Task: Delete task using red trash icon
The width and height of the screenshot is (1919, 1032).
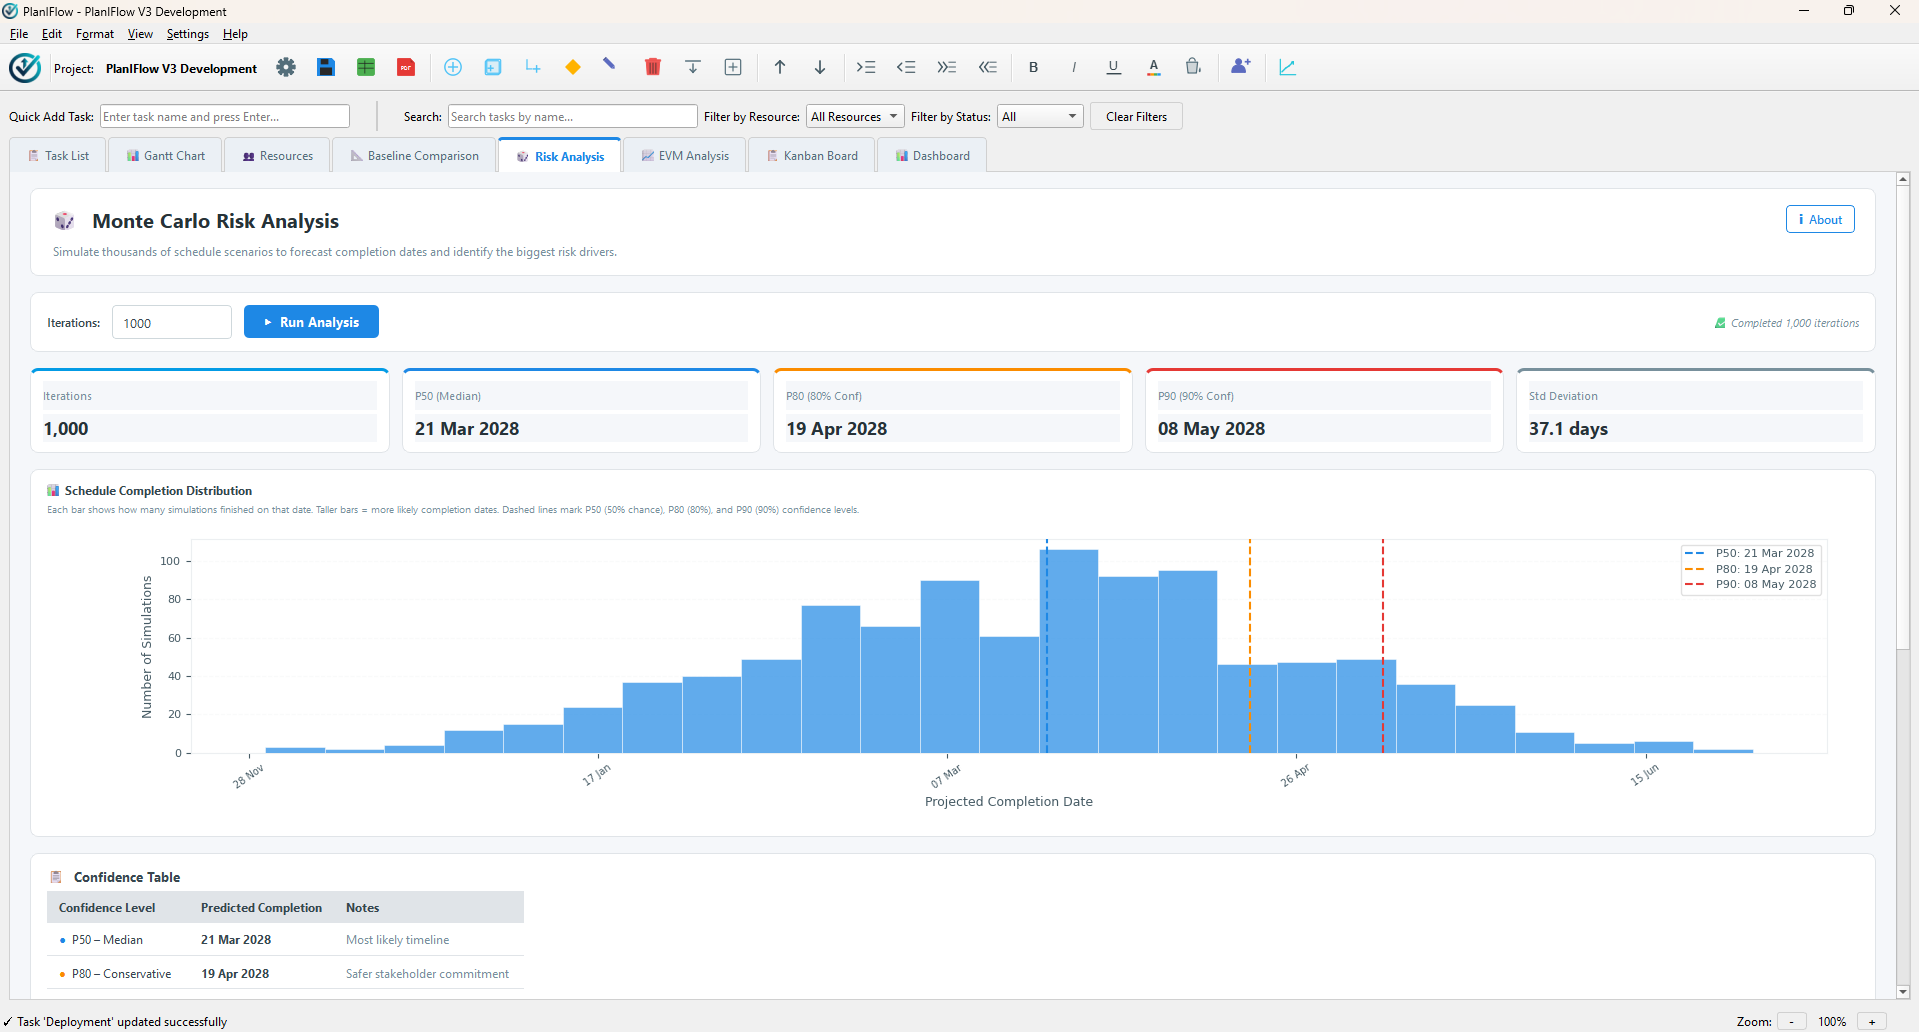Action: [653, 67]
